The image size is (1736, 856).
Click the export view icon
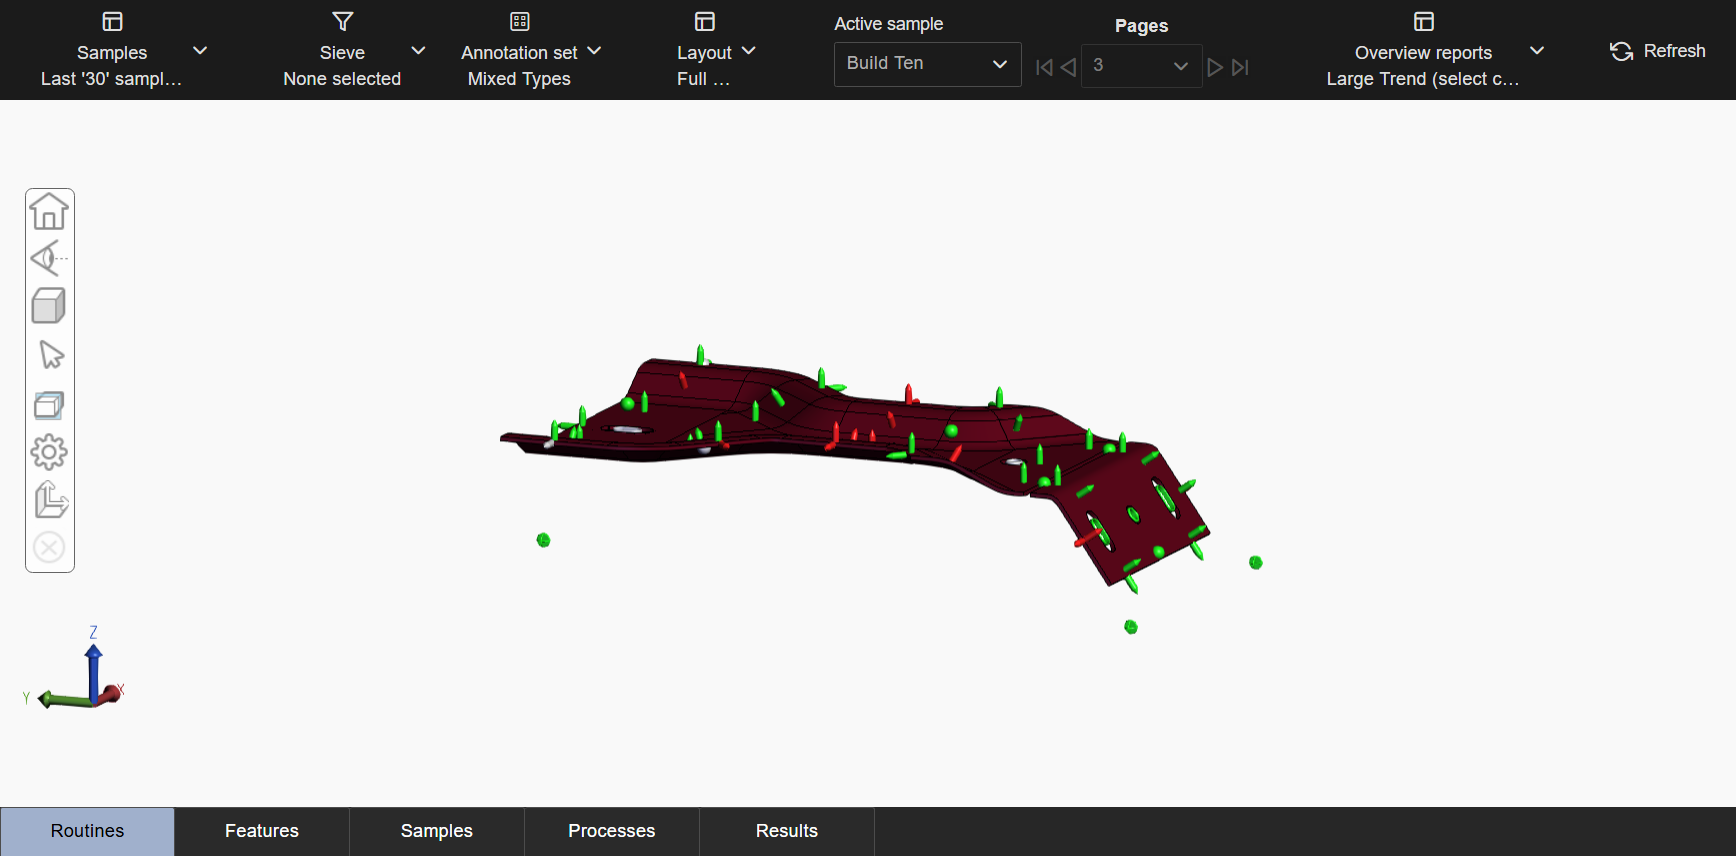point(50,500)
